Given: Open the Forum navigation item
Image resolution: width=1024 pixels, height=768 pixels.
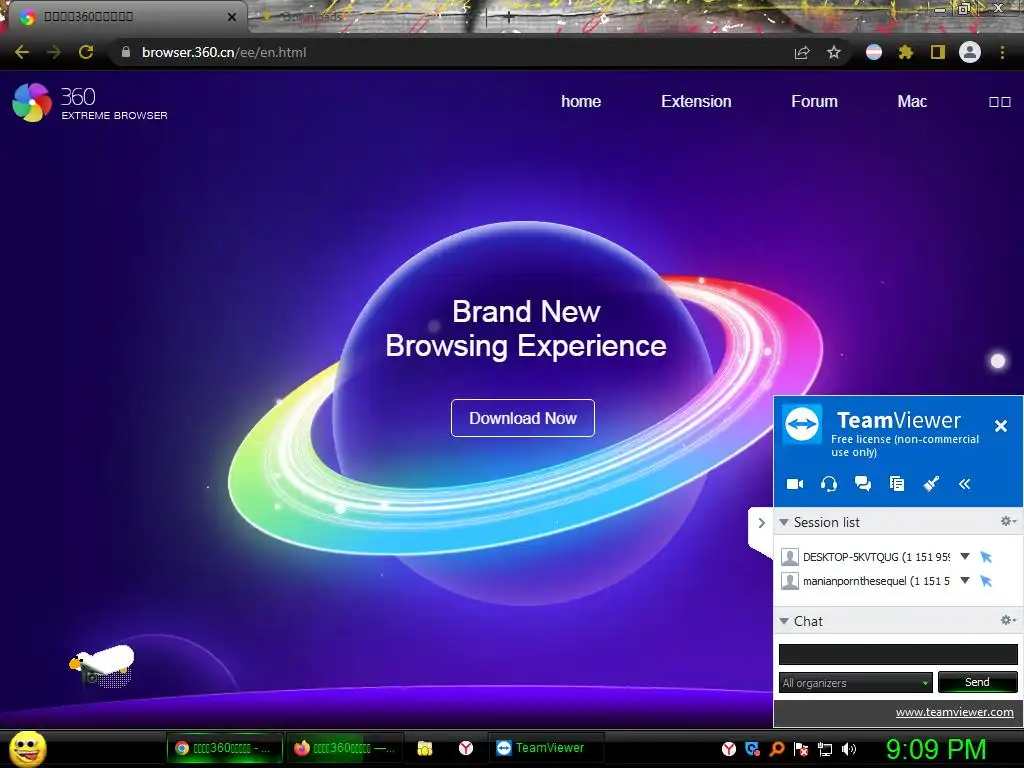Looking at the screenshot, I should [814, 101].
